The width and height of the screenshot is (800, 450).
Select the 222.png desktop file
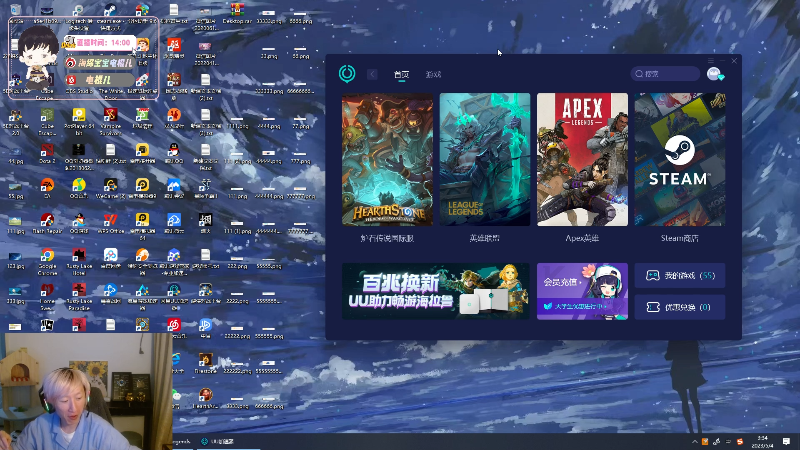click(237, 262)
